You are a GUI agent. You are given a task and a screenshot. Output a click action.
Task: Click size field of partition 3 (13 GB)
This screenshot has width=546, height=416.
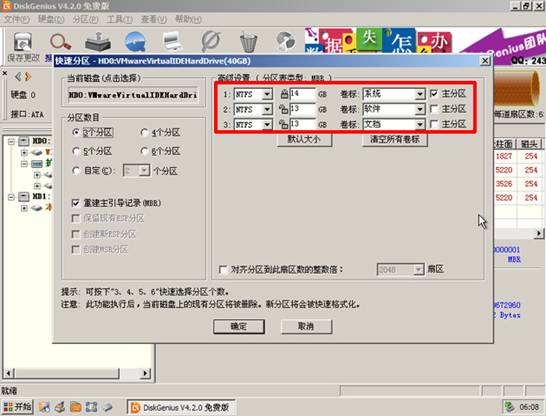(302, 124)
